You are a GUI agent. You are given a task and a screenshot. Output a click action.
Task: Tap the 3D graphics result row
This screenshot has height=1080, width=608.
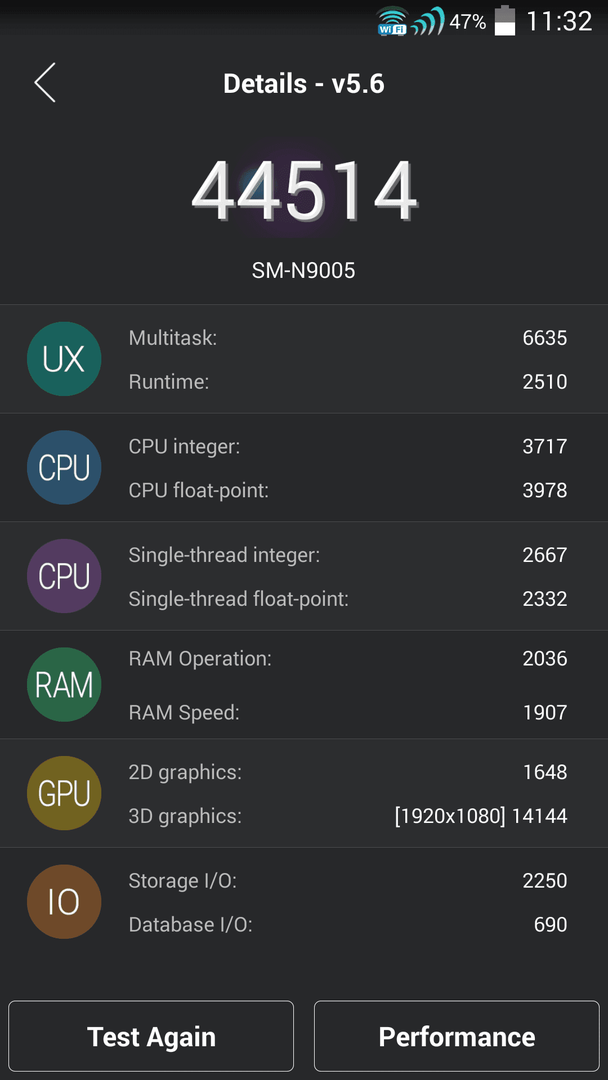[348, 816]
